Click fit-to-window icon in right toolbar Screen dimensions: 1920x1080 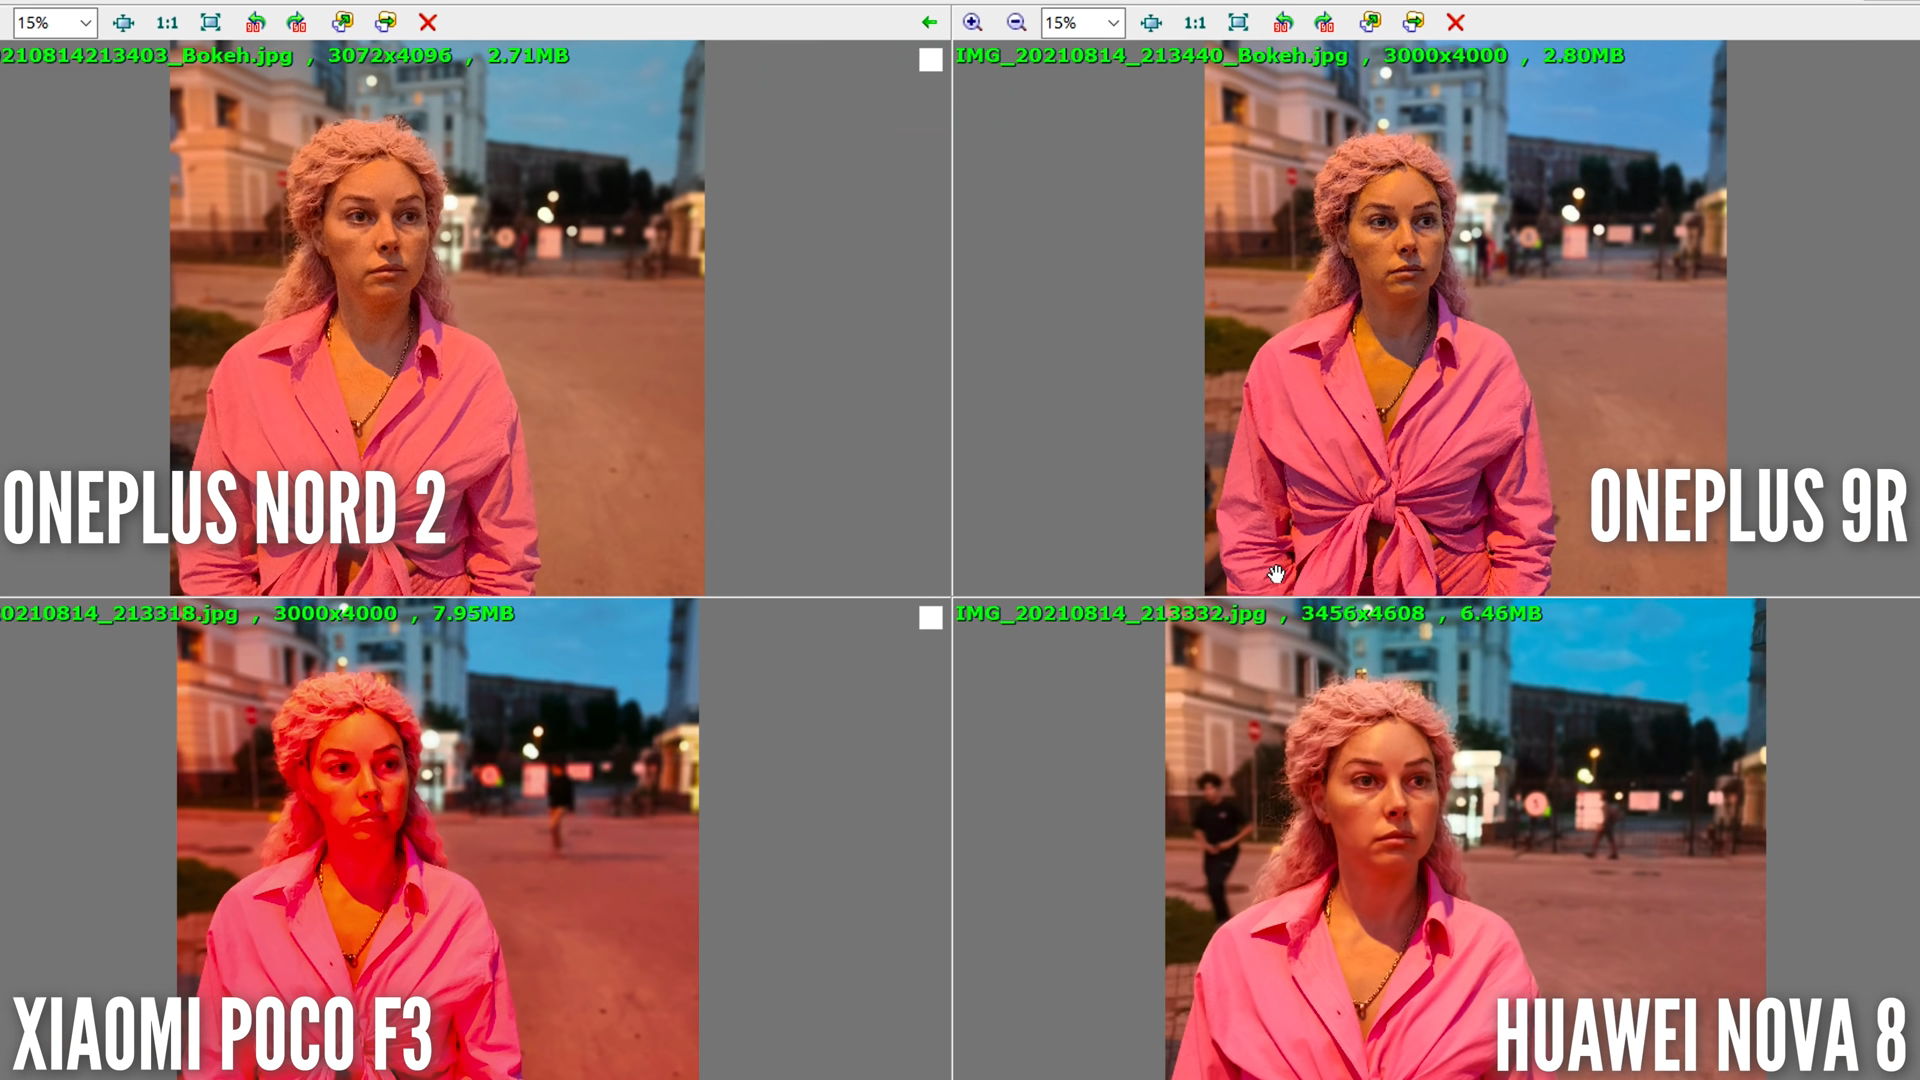1151,22
